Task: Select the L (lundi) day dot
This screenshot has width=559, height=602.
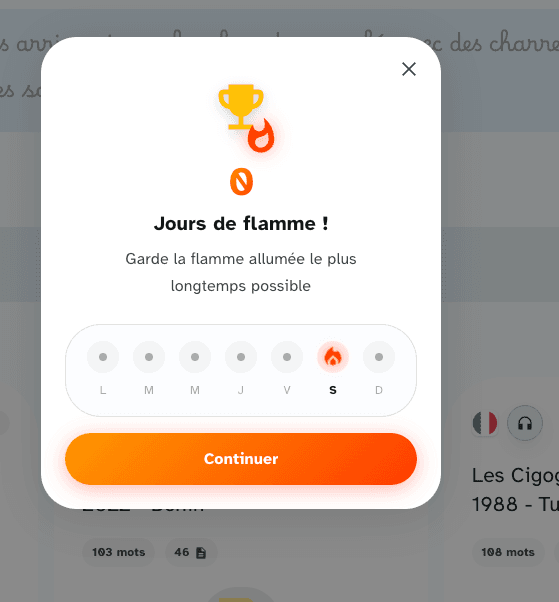Action: [x=103, y=357]
